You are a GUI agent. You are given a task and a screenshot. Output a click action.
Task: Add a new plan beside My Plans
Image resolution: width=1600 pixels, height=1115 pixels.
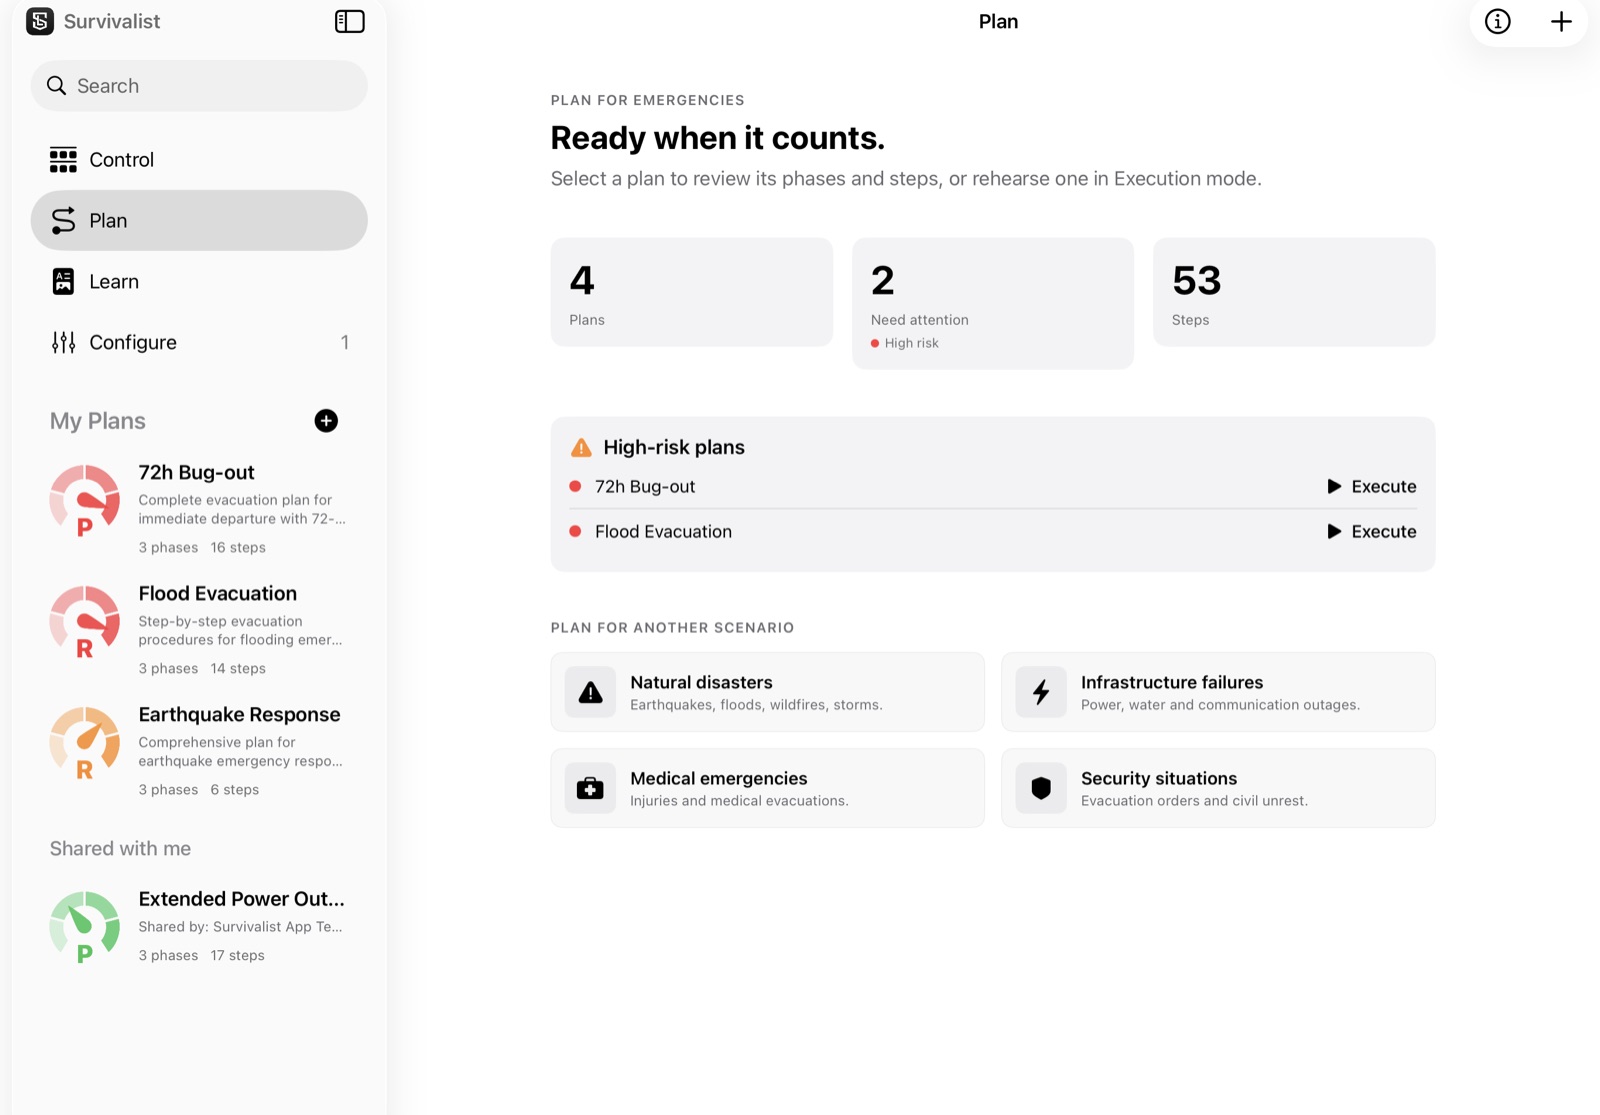click(326, 421)
